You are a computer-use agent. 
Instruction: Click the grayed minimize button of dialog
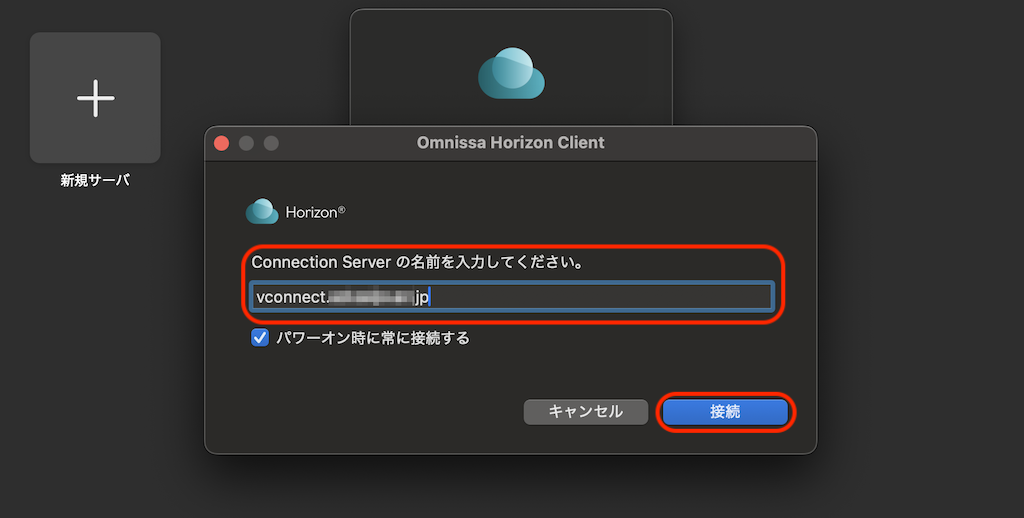246,143
